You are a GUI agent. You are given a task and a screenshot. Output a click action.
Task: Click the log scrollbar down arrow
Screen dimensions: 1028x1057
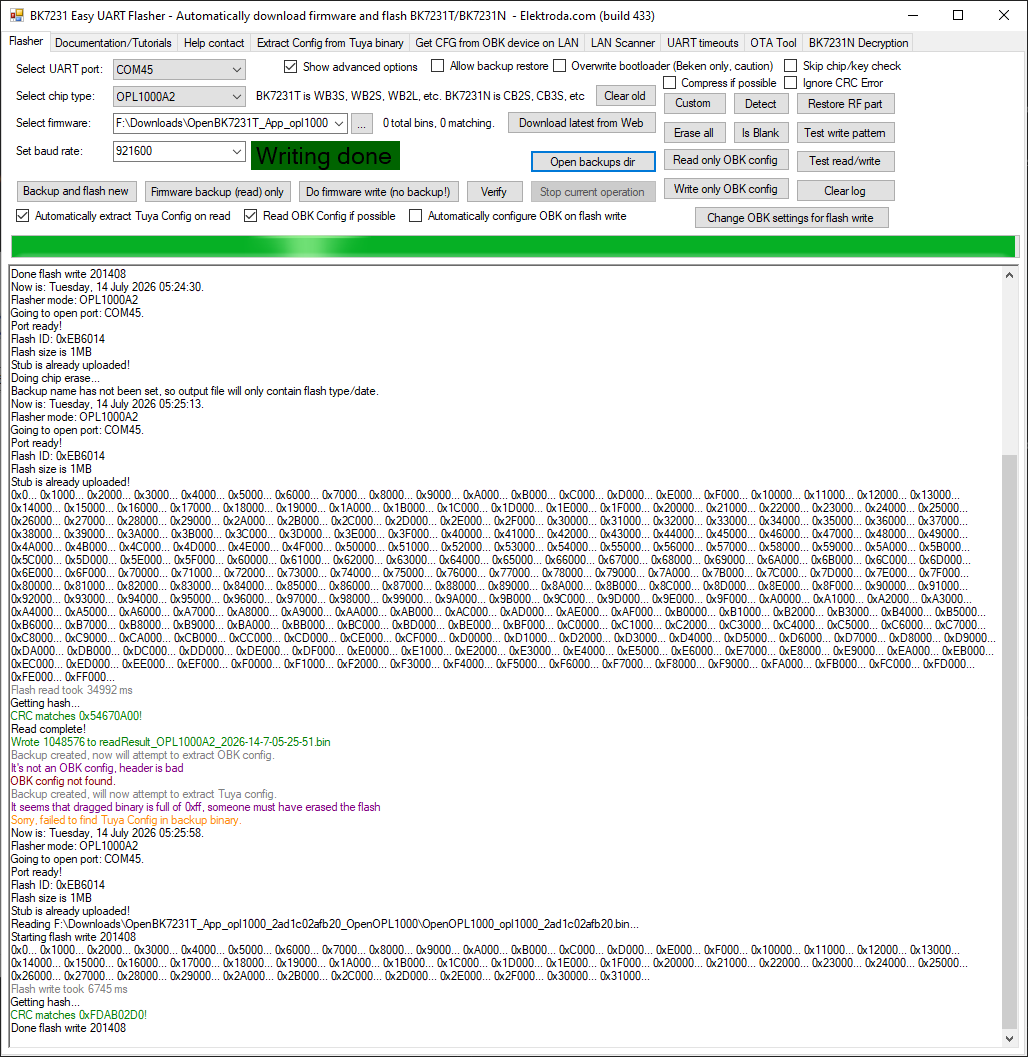tap(1009, 1039)
